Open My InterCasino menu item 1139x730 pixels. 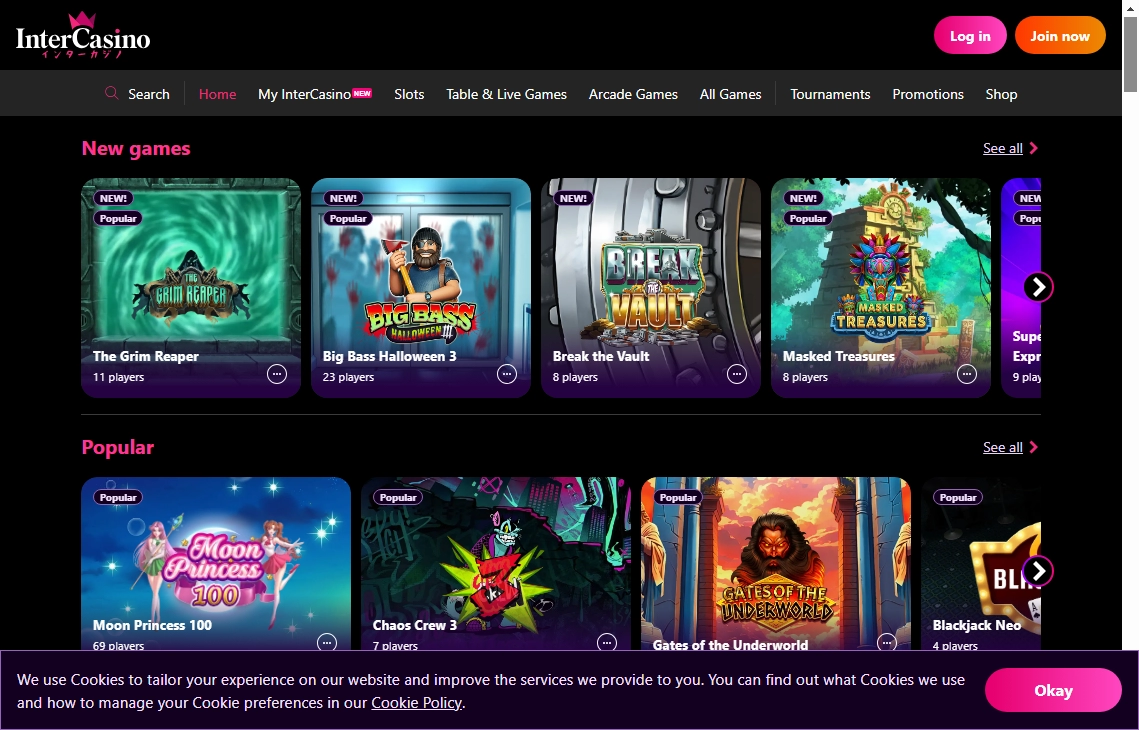pos(304,94)
